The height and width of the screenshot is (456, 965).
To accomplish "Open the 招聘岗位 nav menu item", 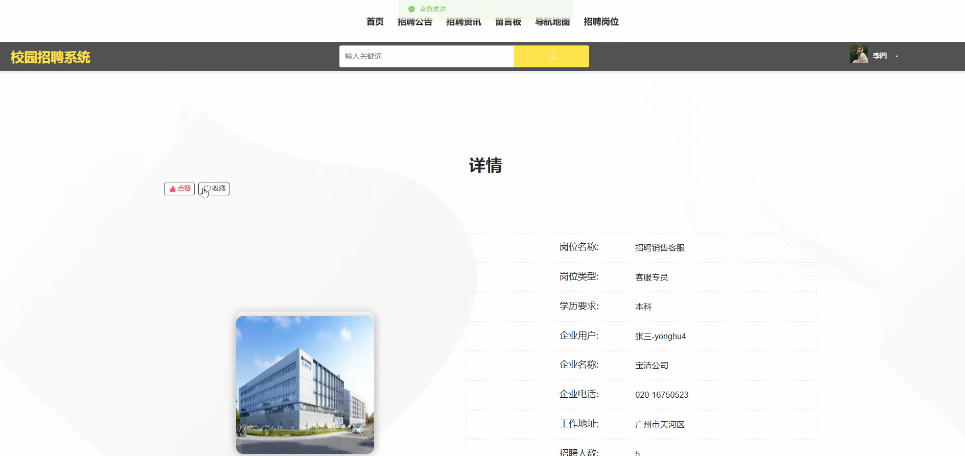I will pos(601,22).
